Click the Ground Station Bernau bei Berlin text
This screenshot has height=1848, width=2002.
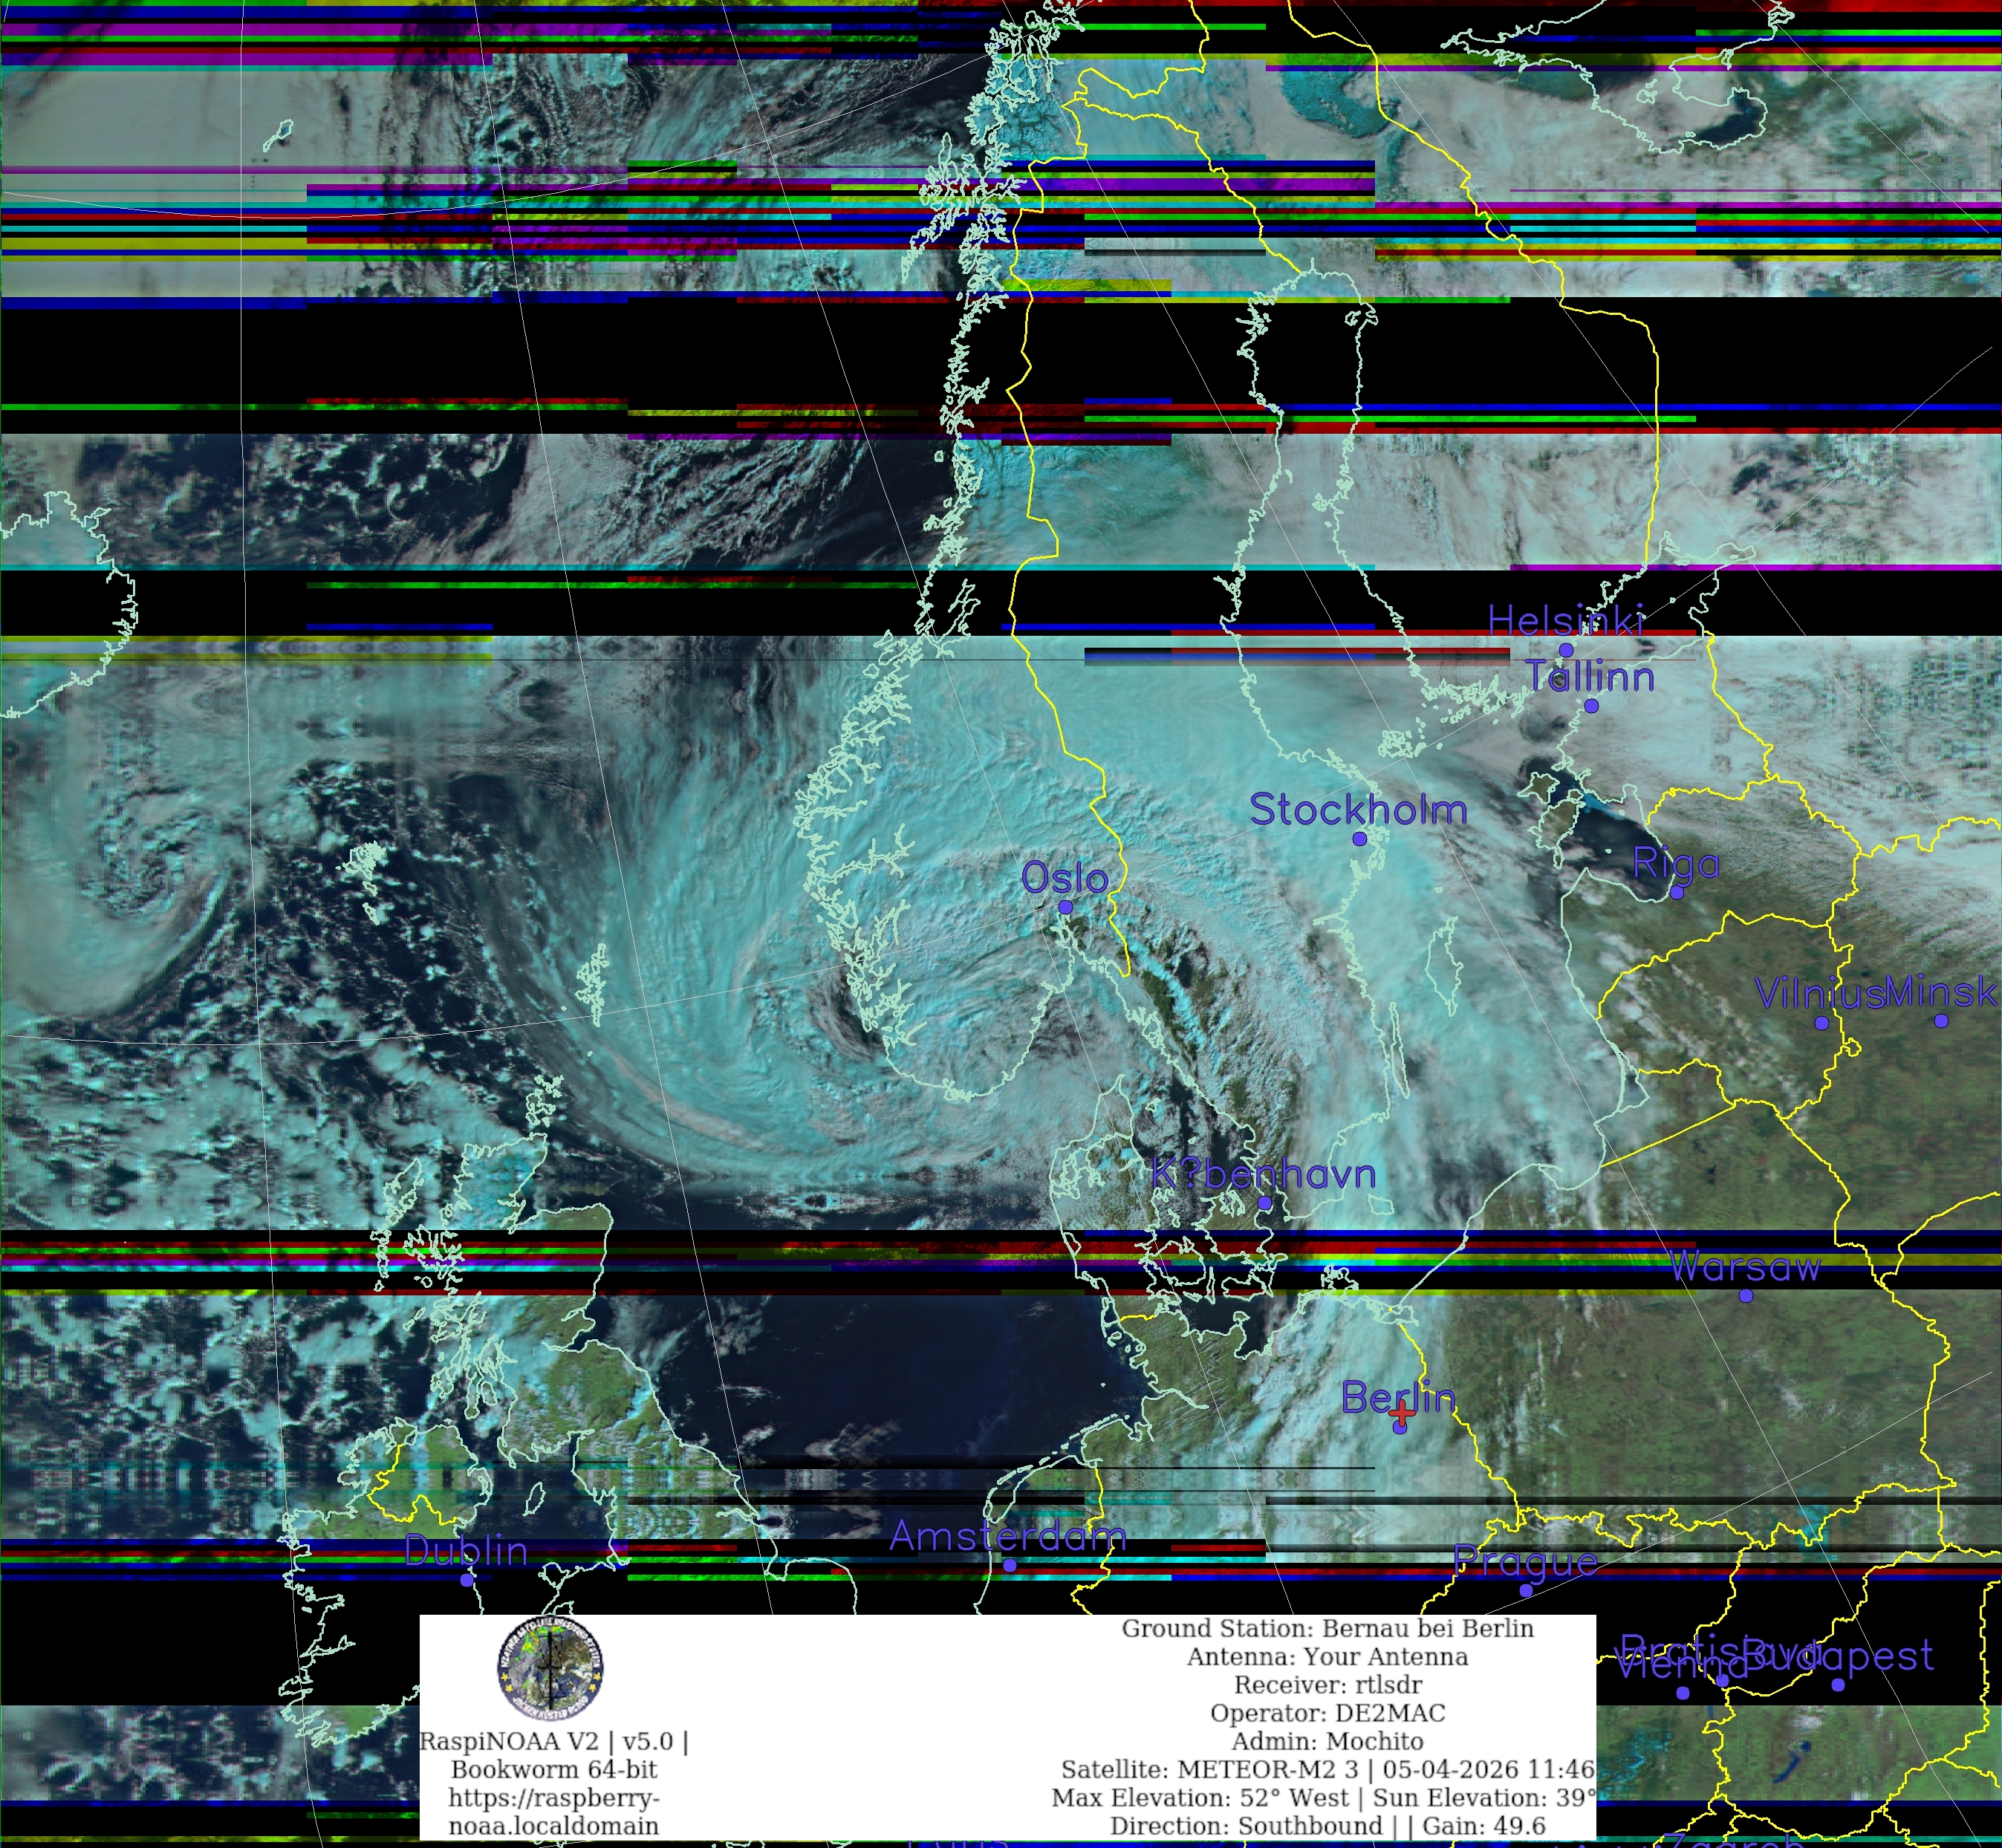pos(1327,1629)
